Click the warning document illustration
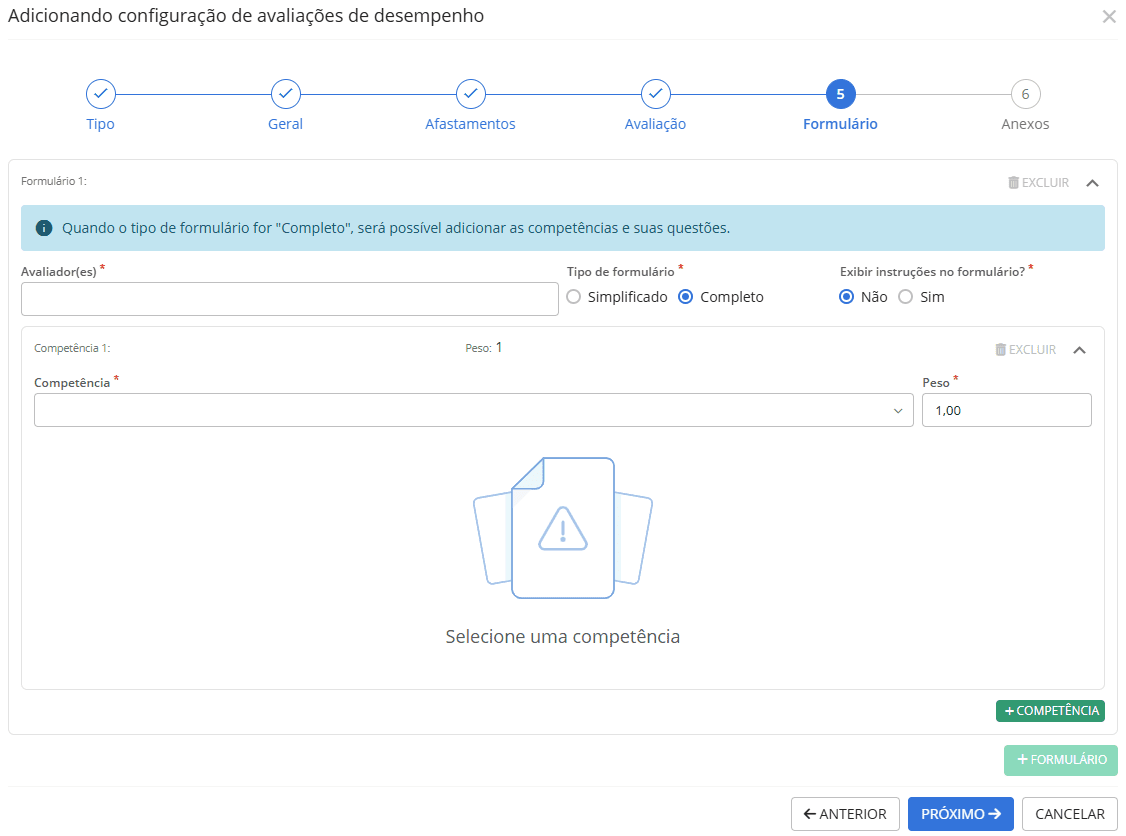Screen dimensions: 1126x836 coord(563,528)
